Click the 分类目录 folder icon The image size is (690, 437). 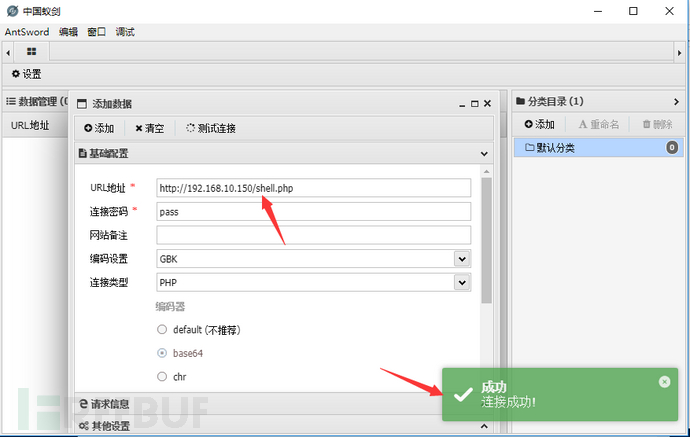520,101
